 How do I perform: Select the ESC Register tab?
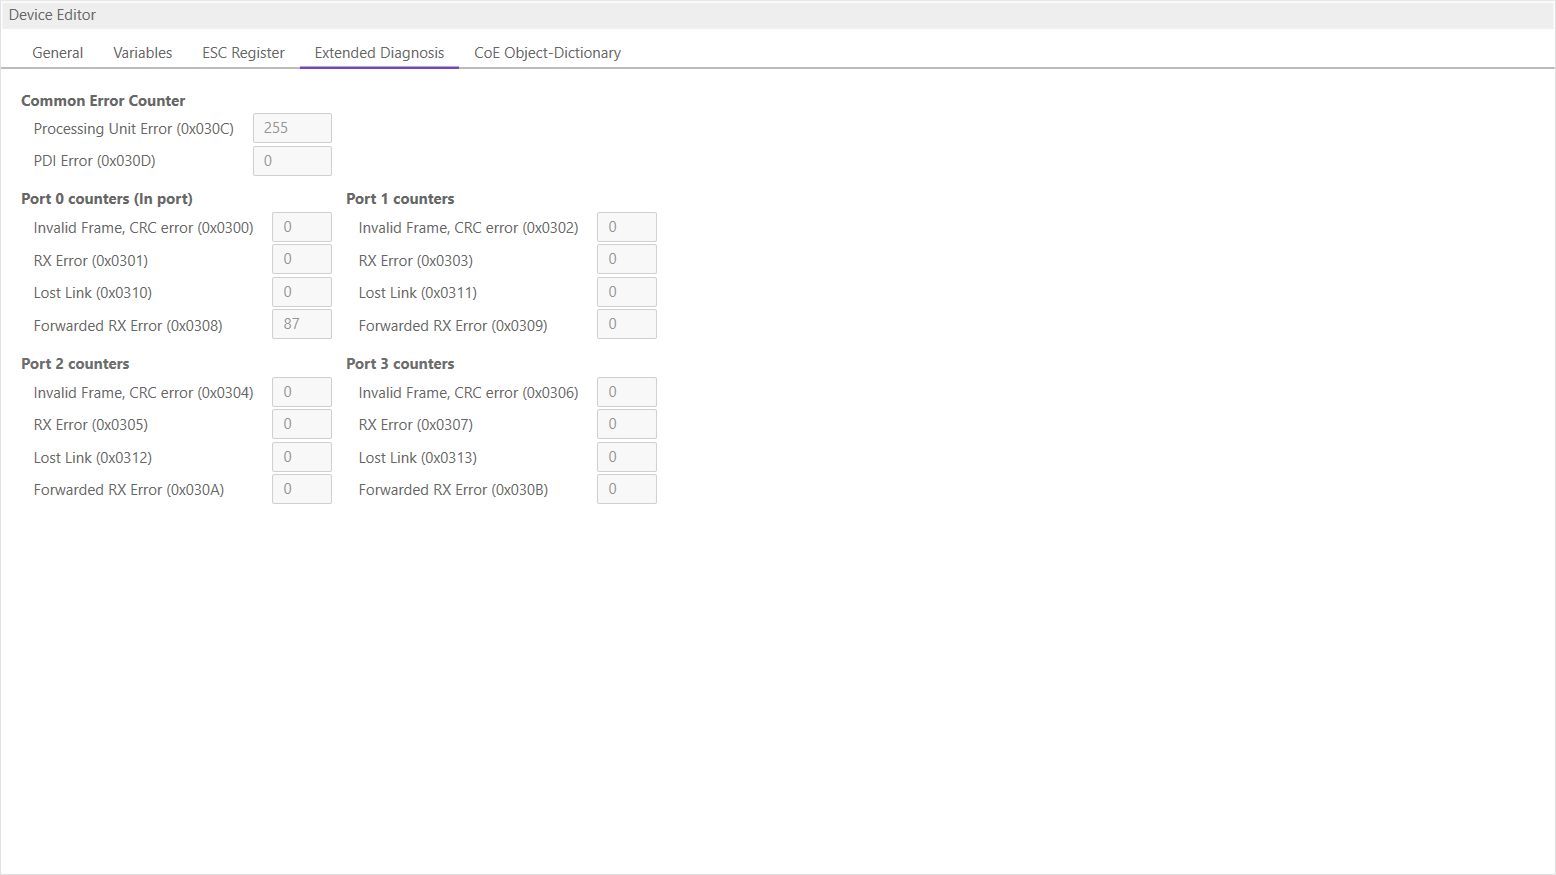(243, 53)
